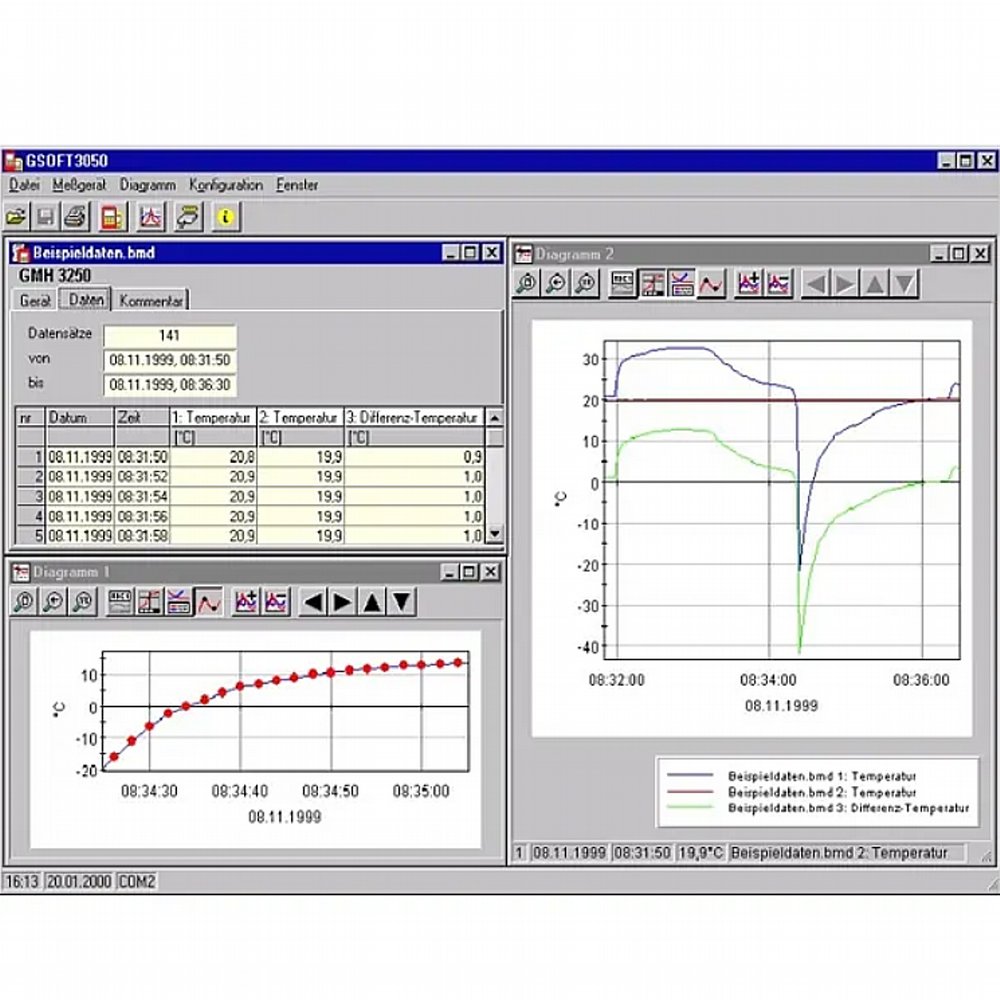Expand the Diagramm menu

point(147,185)
